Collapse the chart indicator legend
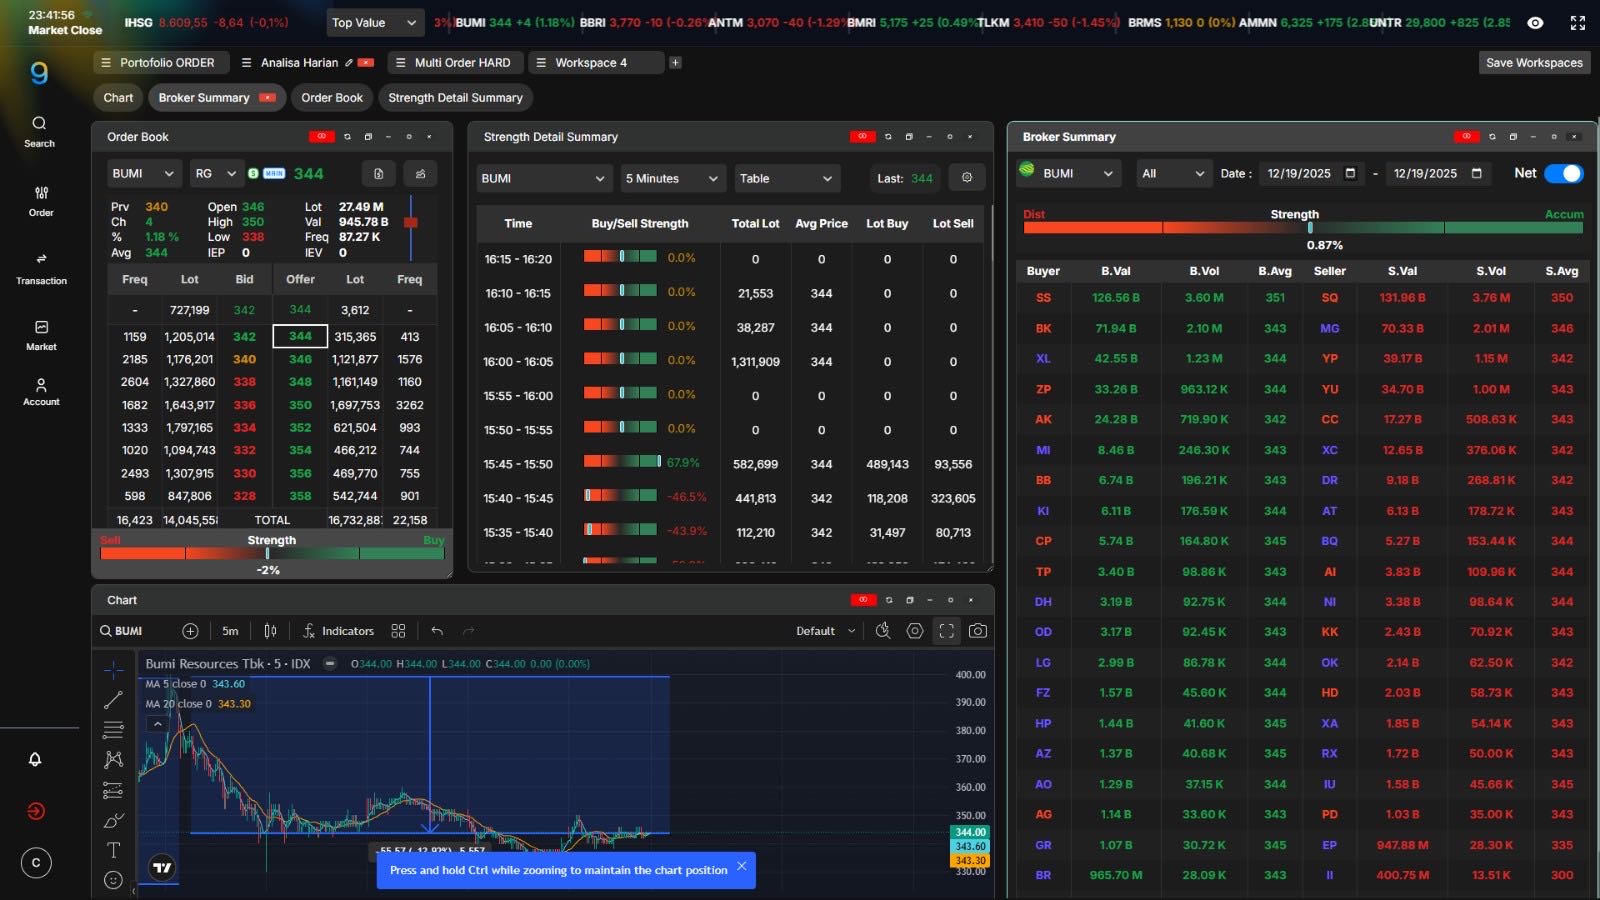Image resolution: width=1600 pixels, height=900 pixels. tap(157, 724)
